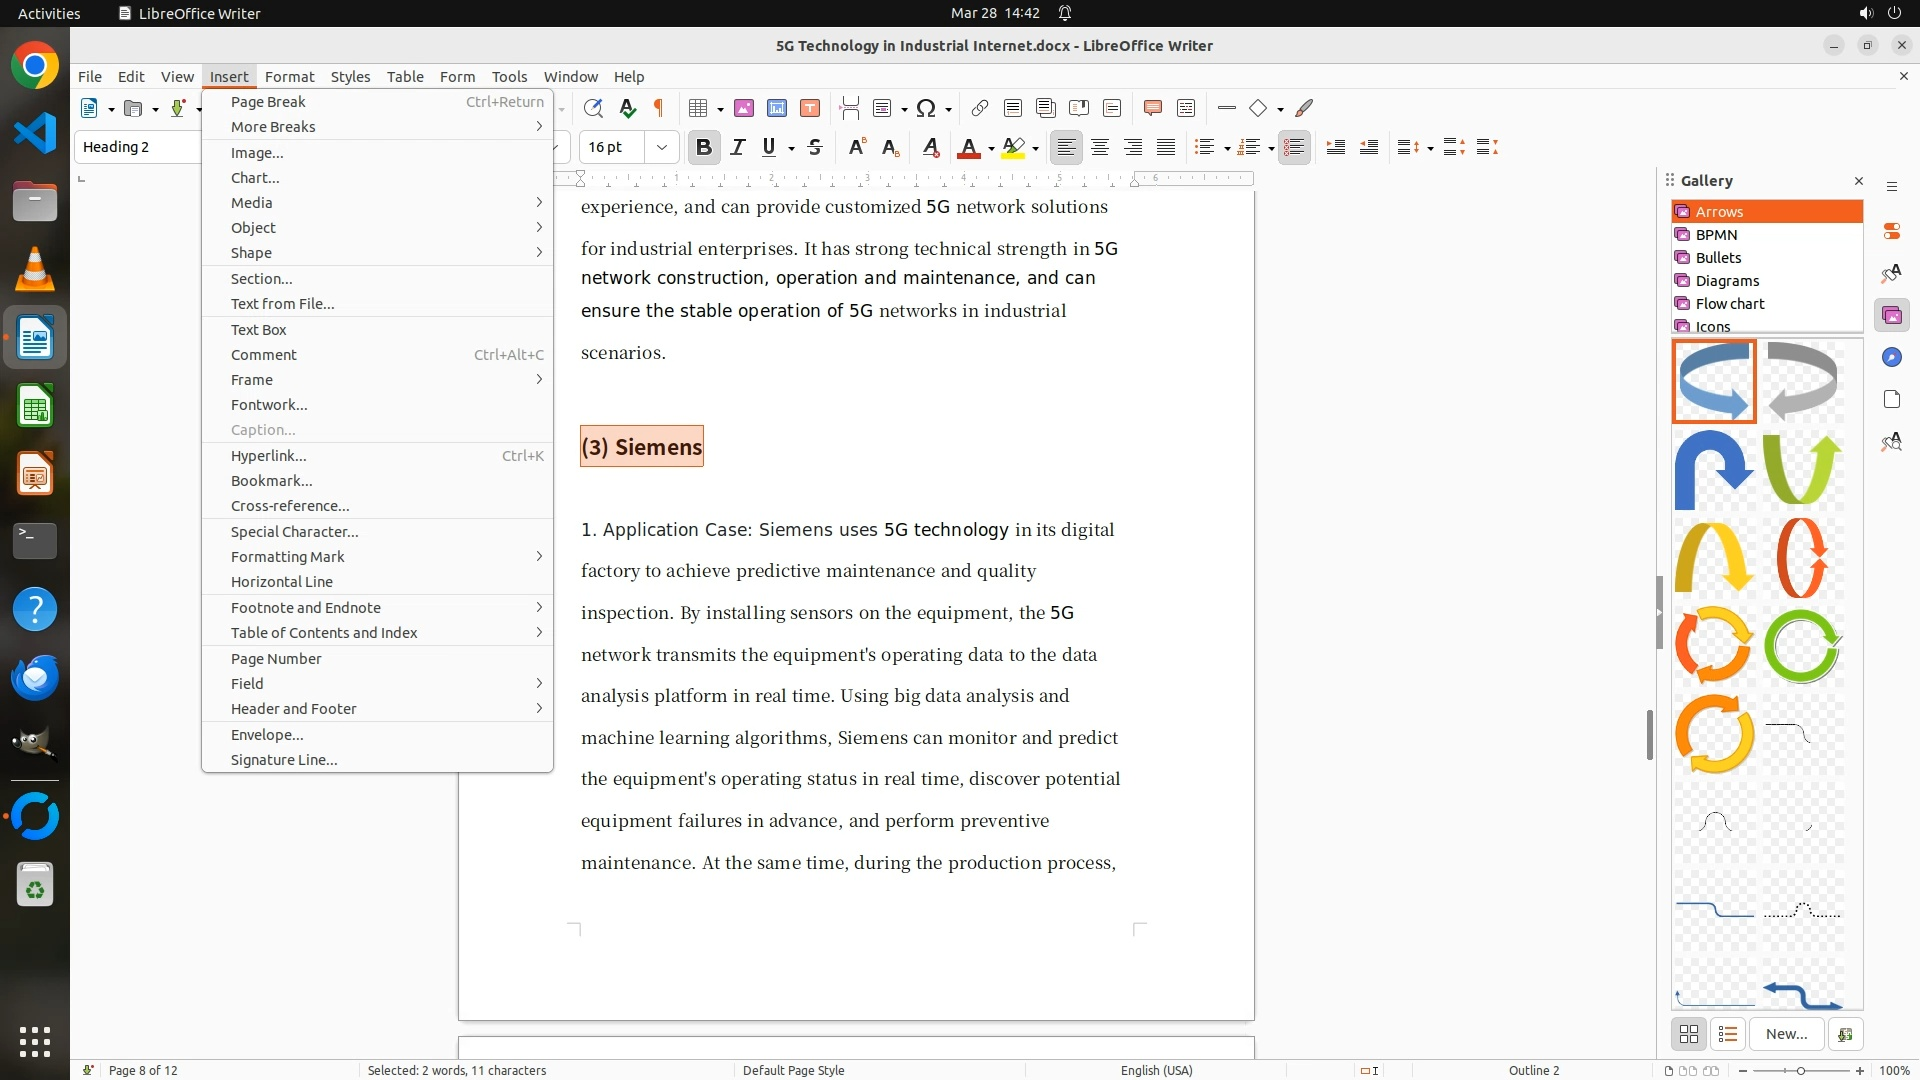Click the status bar zoom slider

point(1801,1070)
